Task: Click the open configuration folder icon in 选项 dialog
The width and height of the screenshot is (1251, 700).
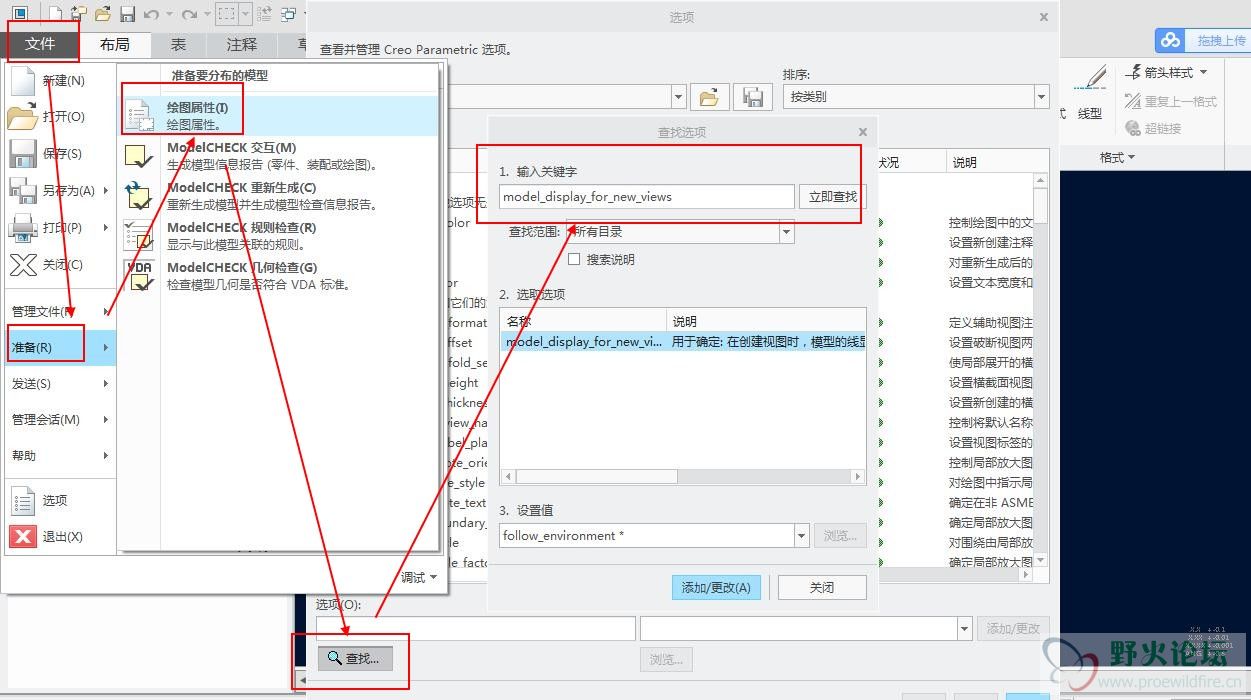Action: click(x=709, y=97)
